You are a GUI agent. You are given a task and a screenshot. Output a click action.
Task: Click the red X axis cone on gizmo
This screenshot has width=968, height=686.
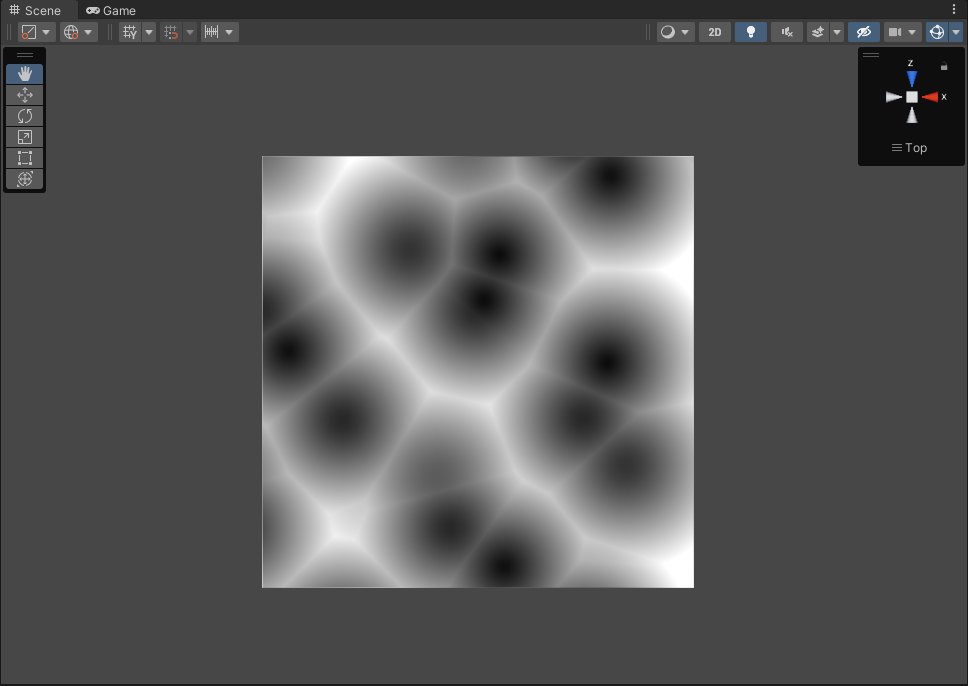(930, 97)
